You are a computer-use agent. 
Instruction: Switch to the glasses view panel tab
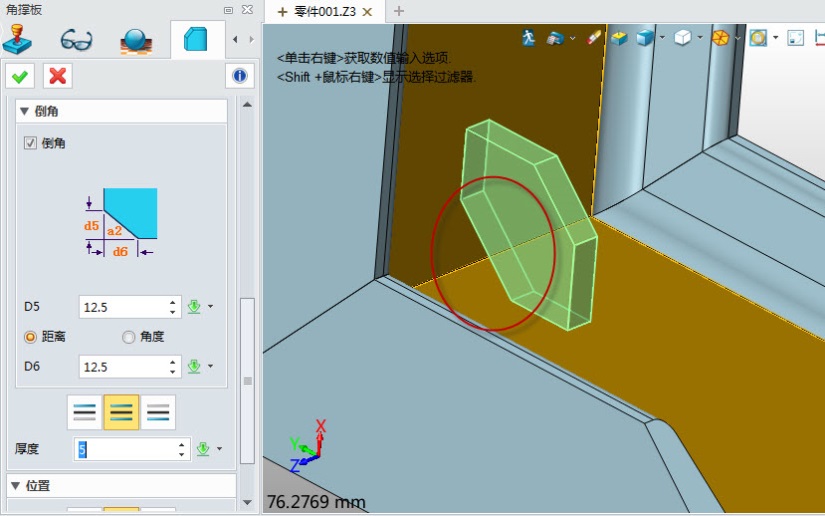(x=76, y=40)
